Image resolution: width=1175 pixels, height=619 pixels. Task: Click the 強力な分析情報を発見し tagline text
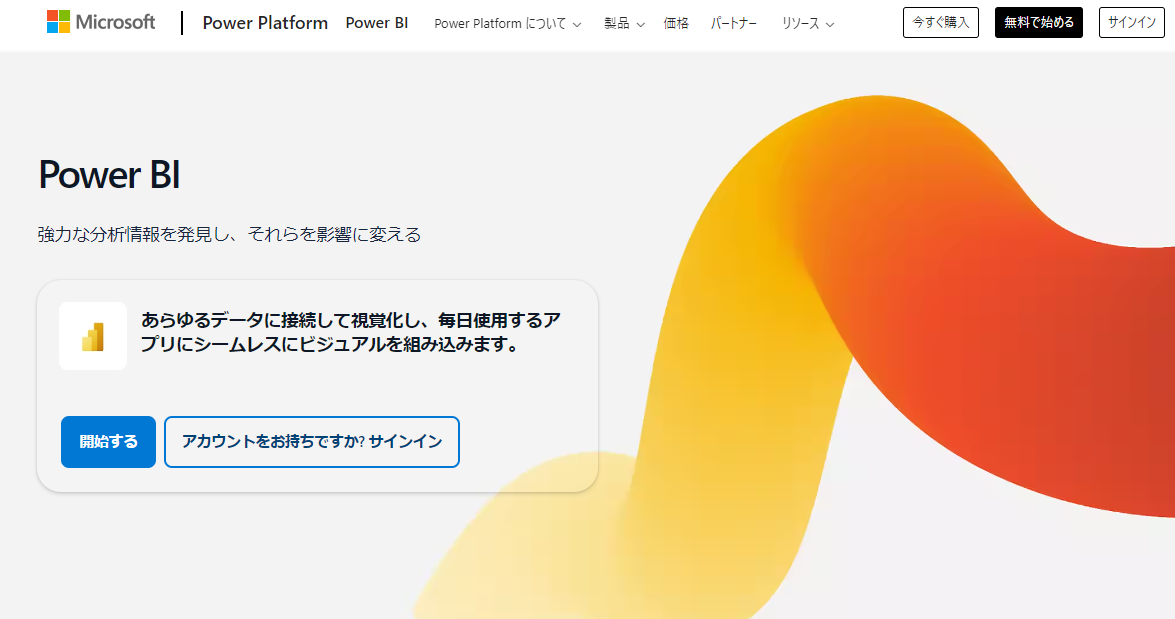(x=229, y=235)
